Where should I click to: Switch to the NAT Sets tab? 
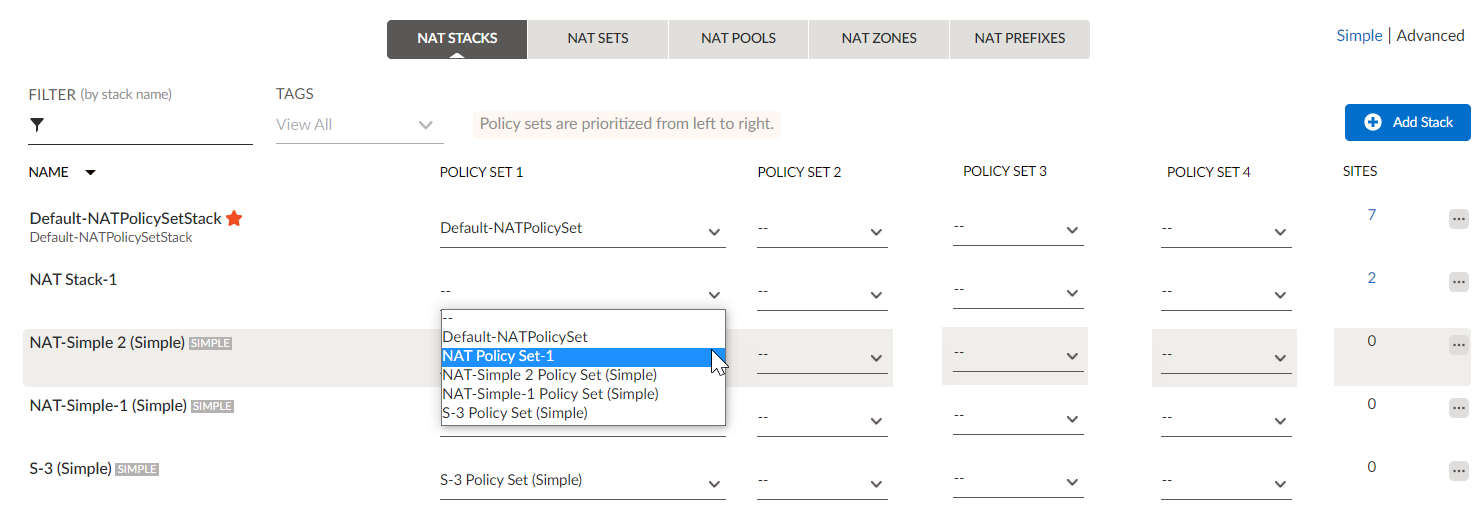pyautogui.click(x=598, y=39)
